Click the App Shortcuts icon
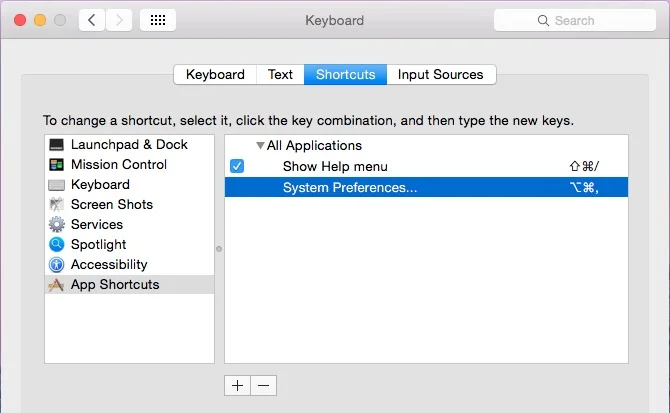 pos(56,284)
